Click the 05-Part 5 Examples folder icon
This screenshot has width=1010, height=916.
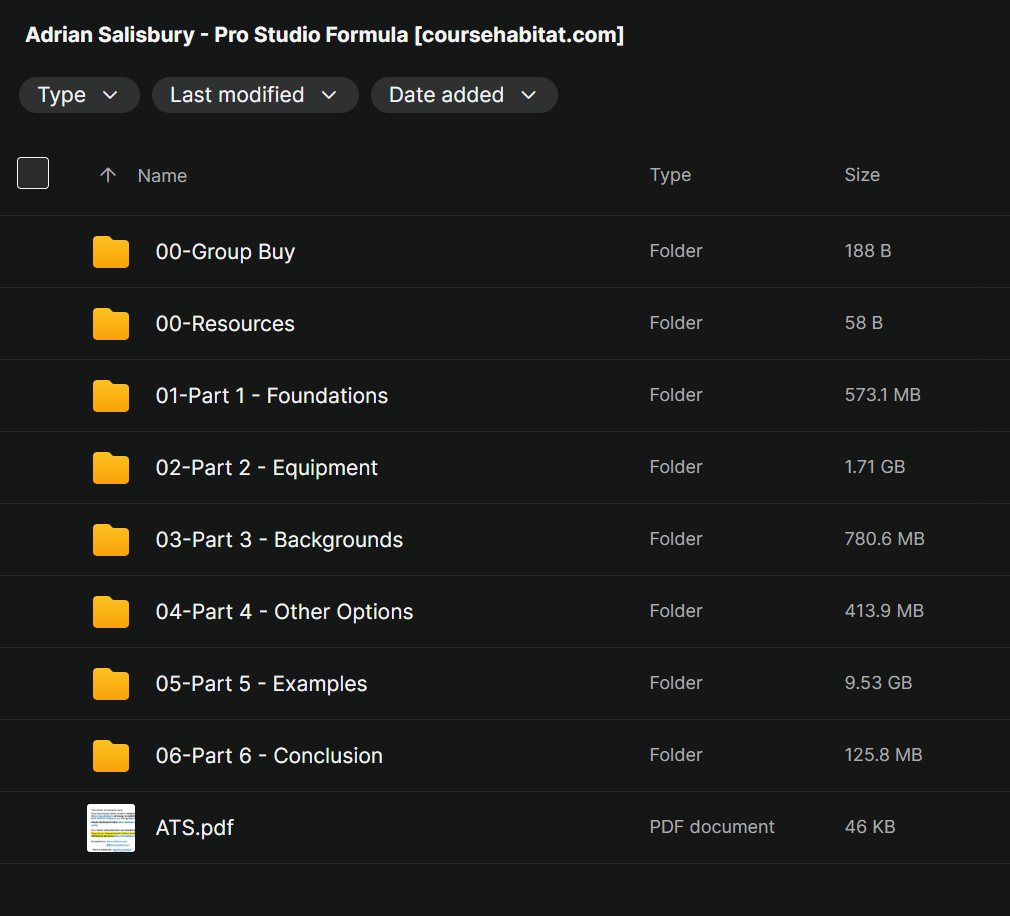[x=111, y=684]
